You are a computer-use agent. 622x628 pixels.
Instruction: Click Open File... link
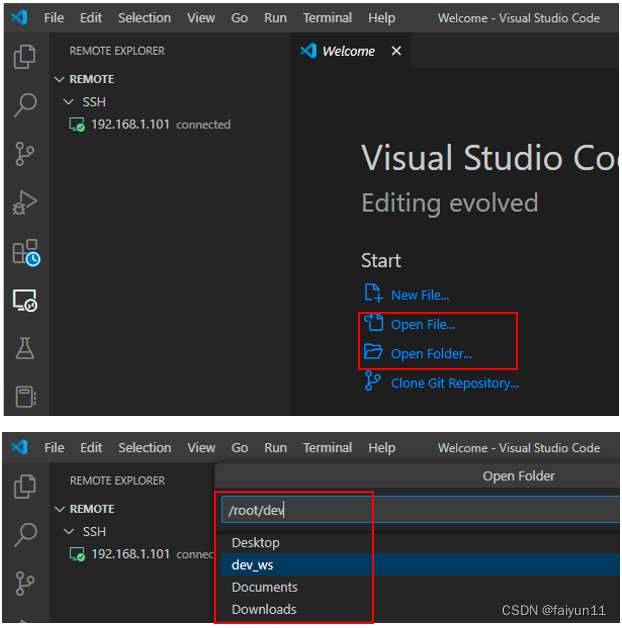(423, 324)
